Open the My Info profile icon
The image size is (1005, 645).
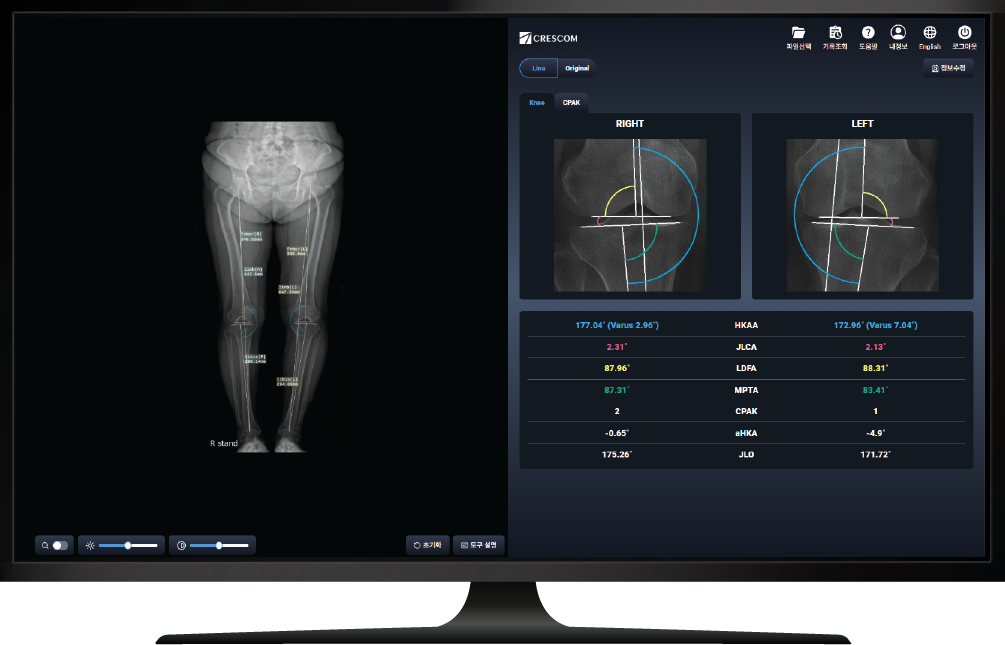[x=897, y=33]
